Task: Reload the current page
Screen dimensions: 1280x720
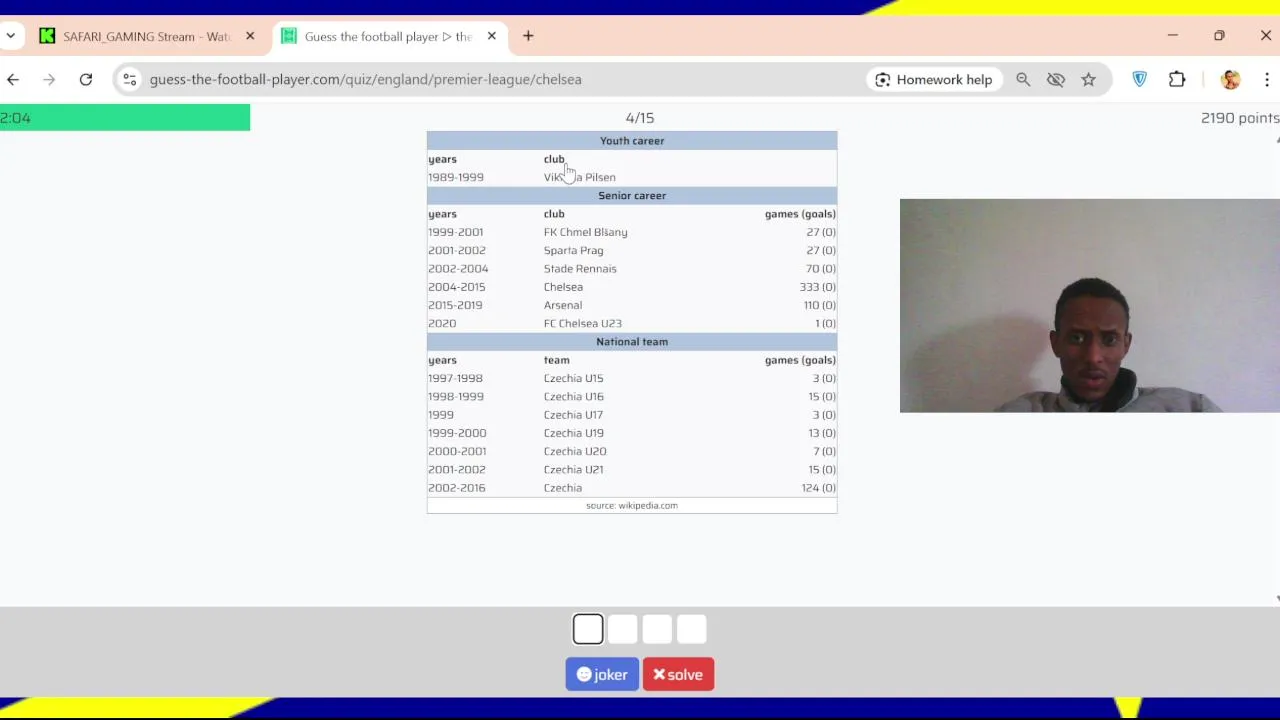Action: 86,79
